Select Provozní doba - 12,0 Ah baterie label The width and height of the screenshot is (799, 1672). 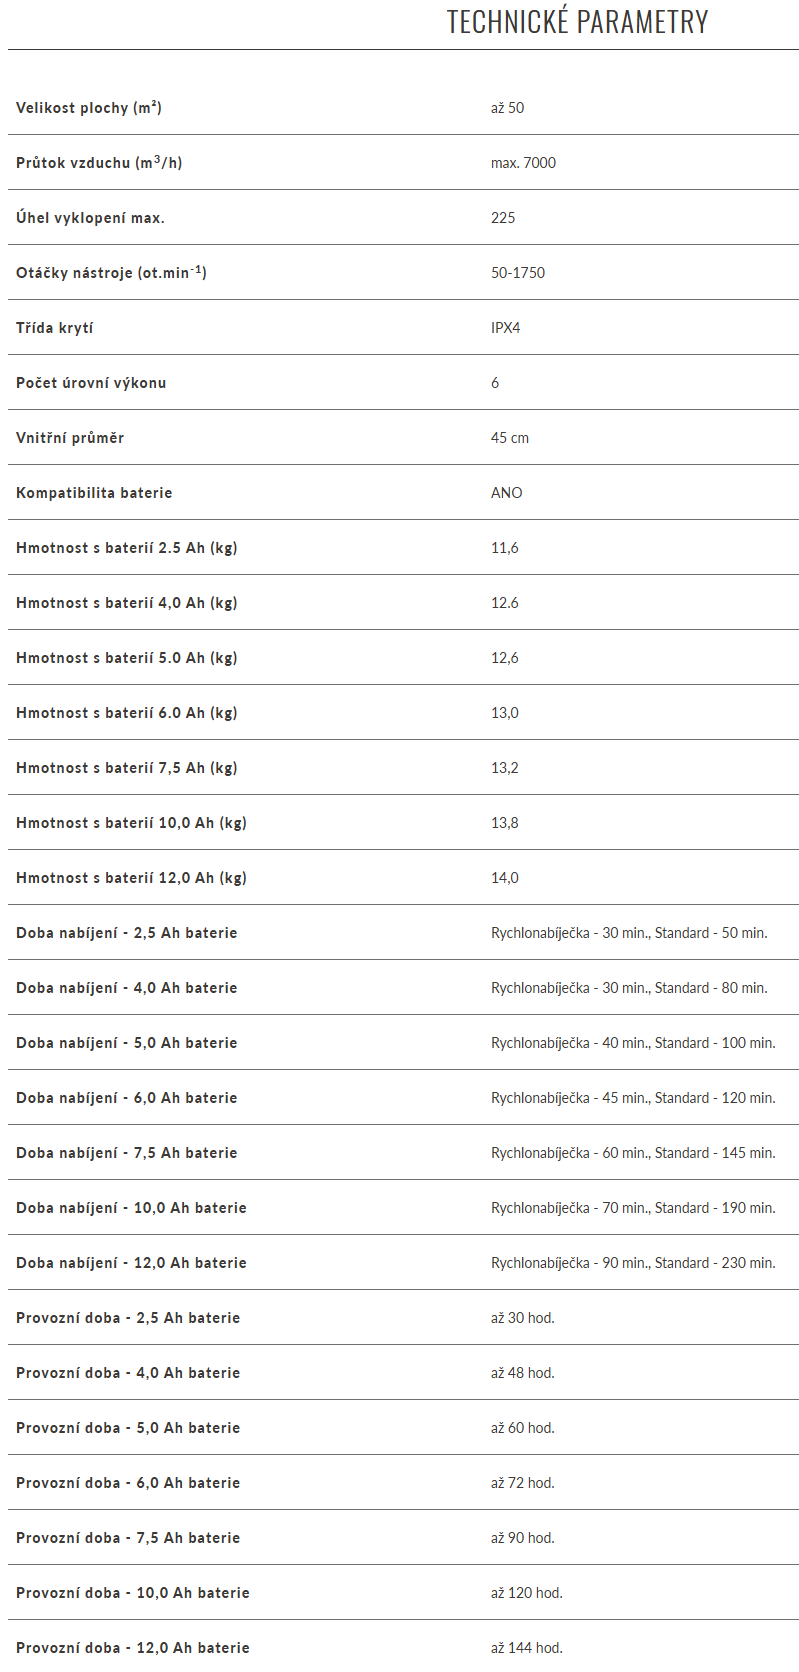(x=133, y=1648)
